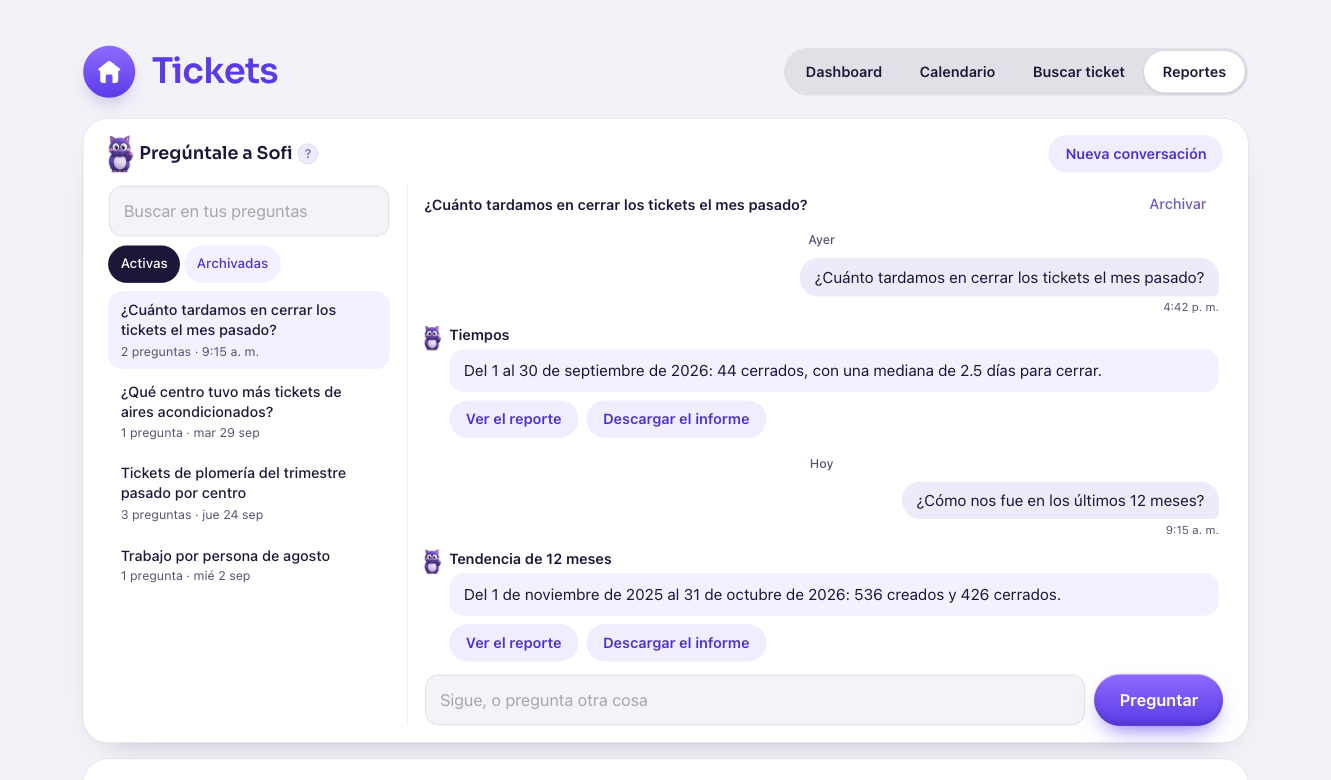Viewport: 1331px width, 780px height.
Task: Click the owl avatar beside Tiempos
Action: pos(432,338)
